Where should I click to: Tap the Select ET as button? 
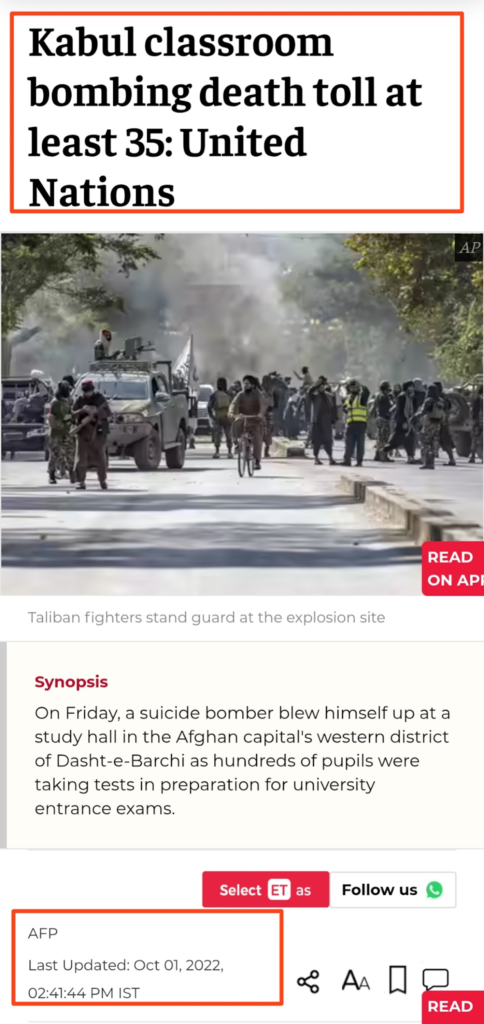(265, 889)
